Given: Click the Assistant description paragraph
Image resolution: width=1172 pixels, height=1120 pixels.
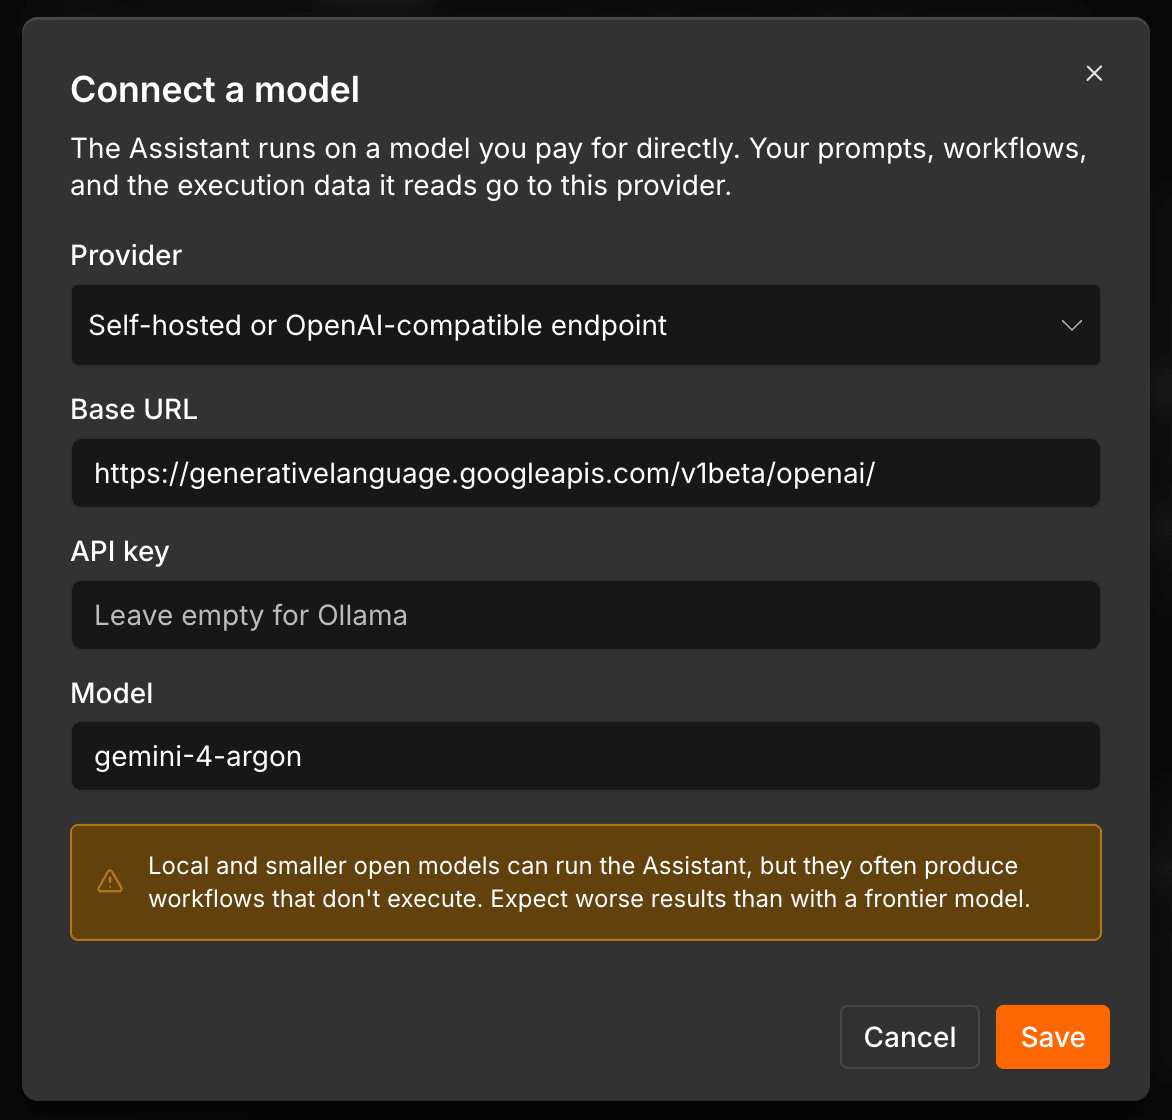Looking at the screenshot, I should tap(578, 167).
